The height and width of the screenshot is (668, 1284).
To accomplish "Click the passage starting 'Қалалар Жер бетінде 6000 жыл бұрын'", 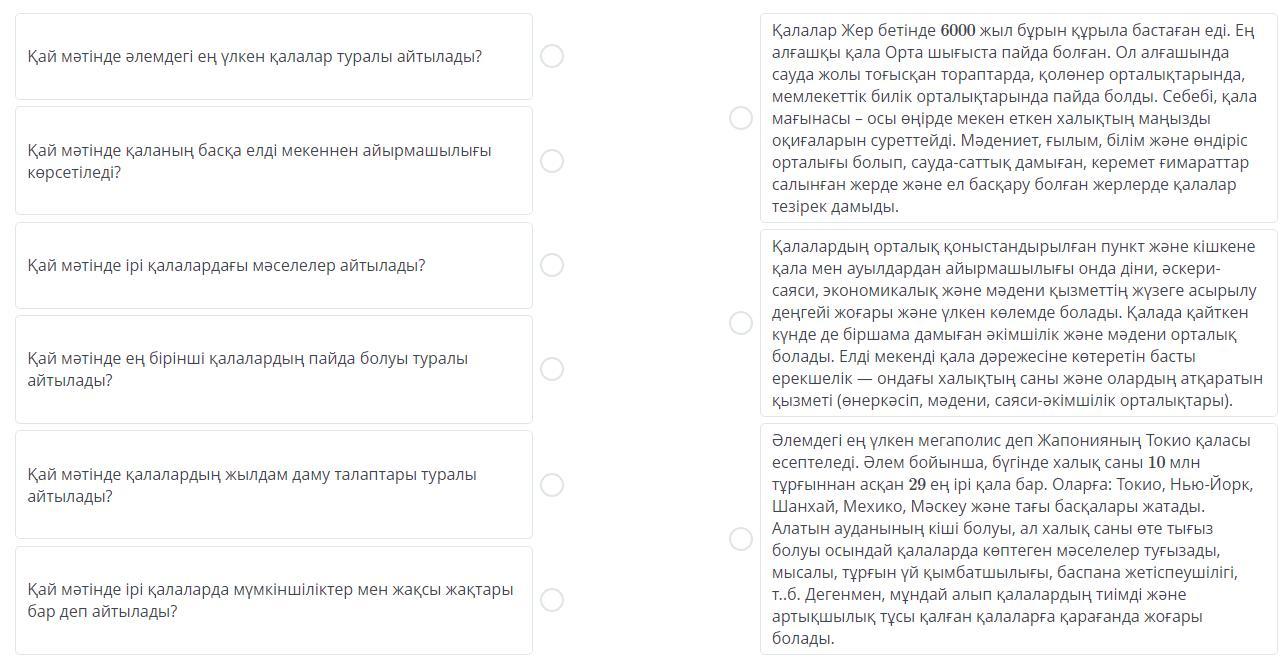I will 1018,118.
